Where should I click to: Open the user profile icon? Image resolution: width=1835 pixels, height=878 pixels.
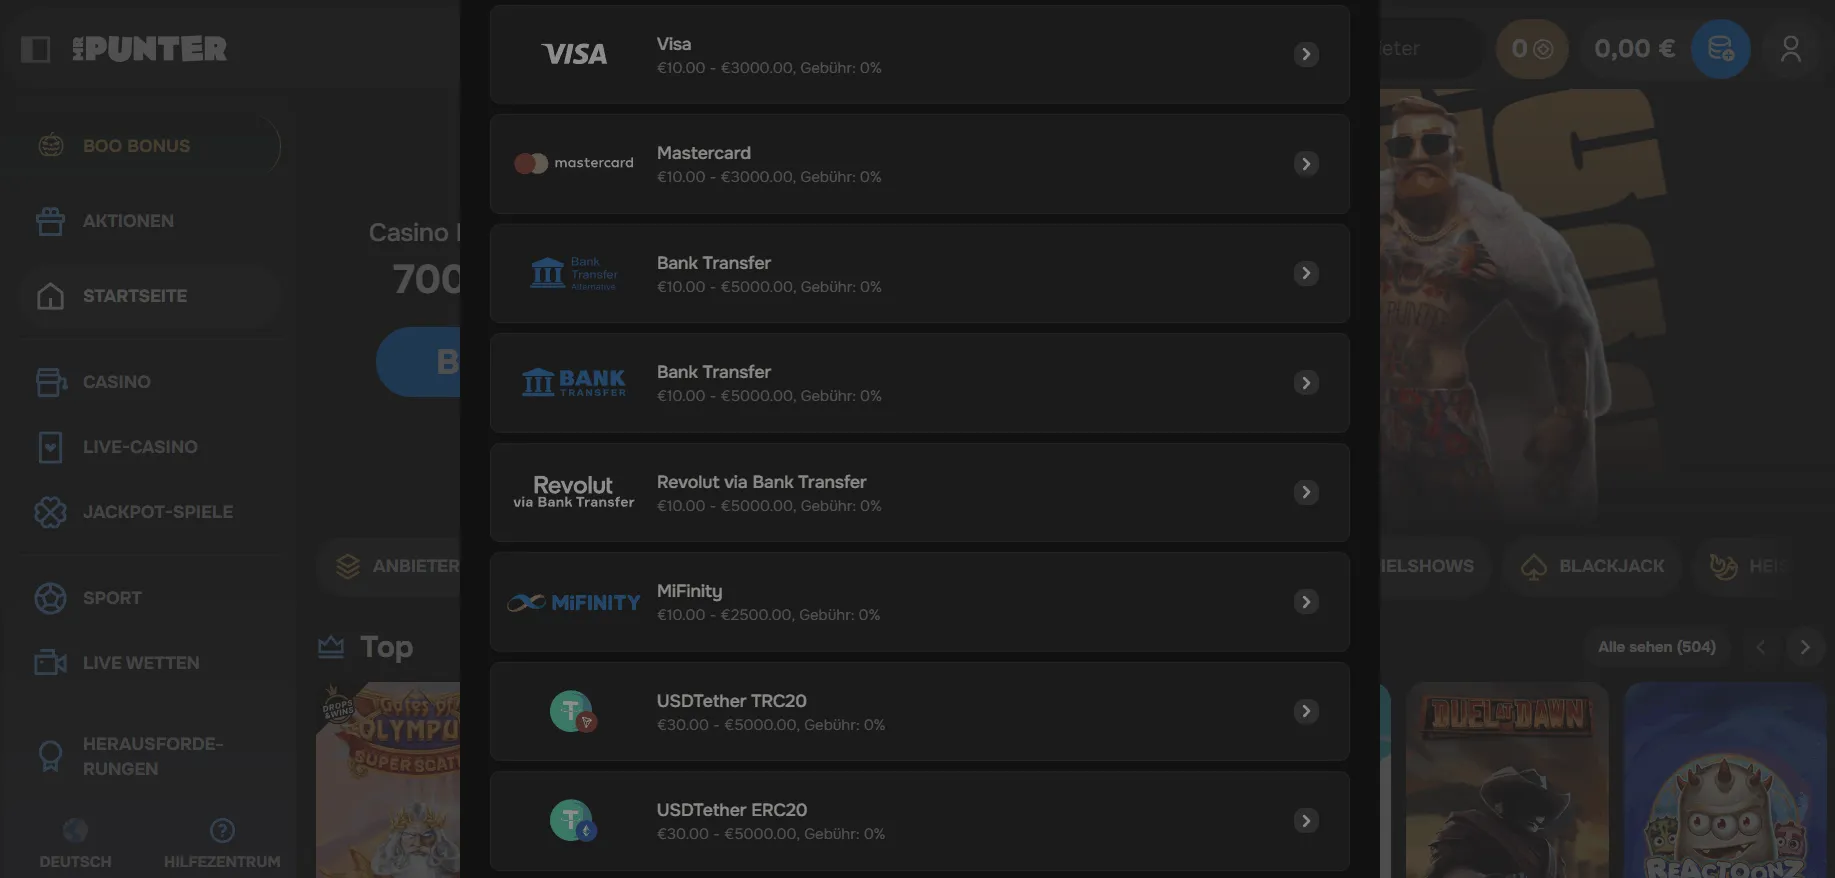coord(1790,49)
